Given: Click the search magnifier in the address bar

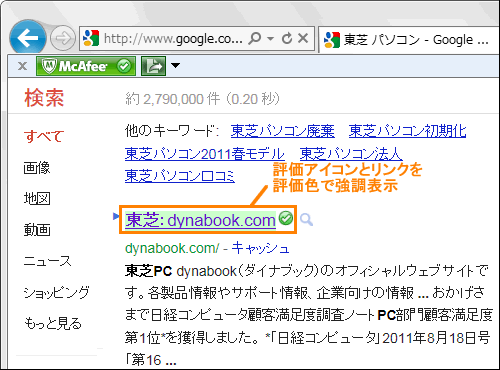Looking at the screenshot, I should [255, 38].
